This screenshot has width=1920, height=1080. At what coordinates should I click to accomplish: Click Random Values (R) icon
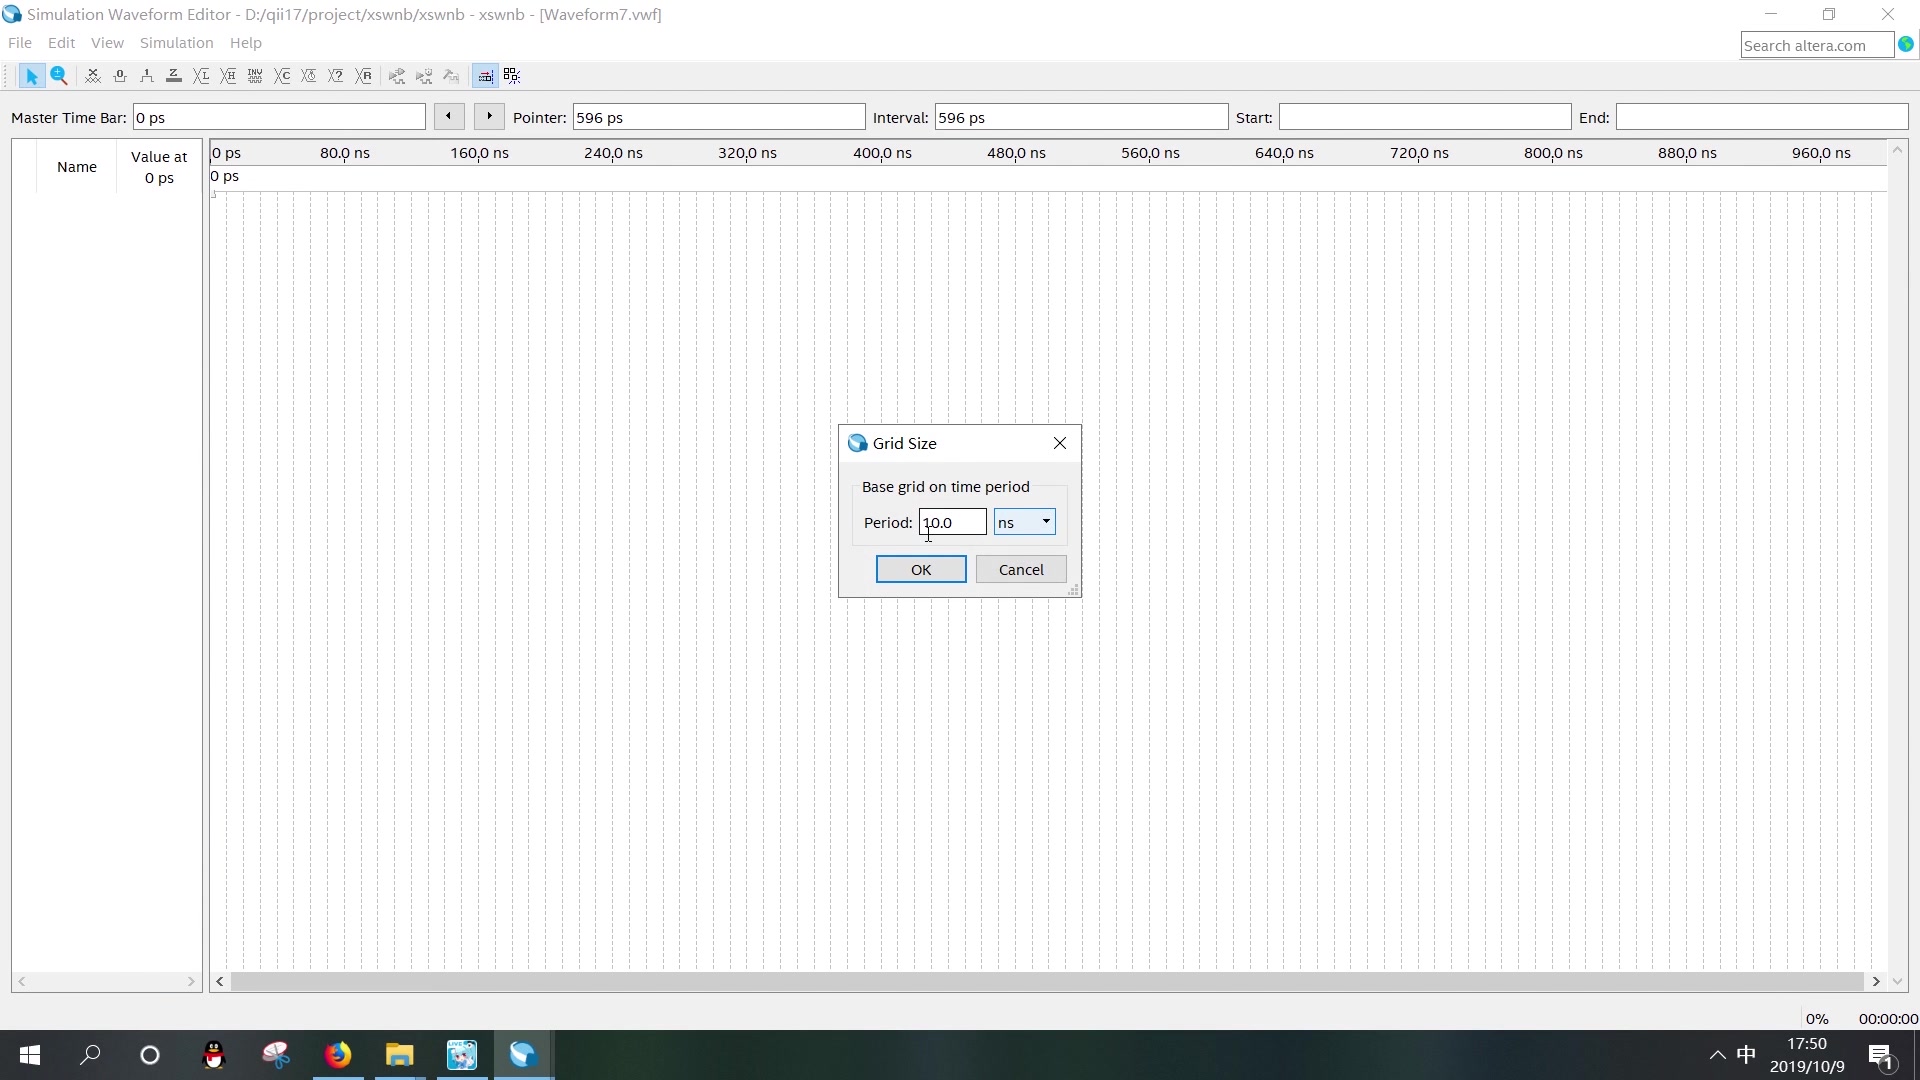(364, 76)
